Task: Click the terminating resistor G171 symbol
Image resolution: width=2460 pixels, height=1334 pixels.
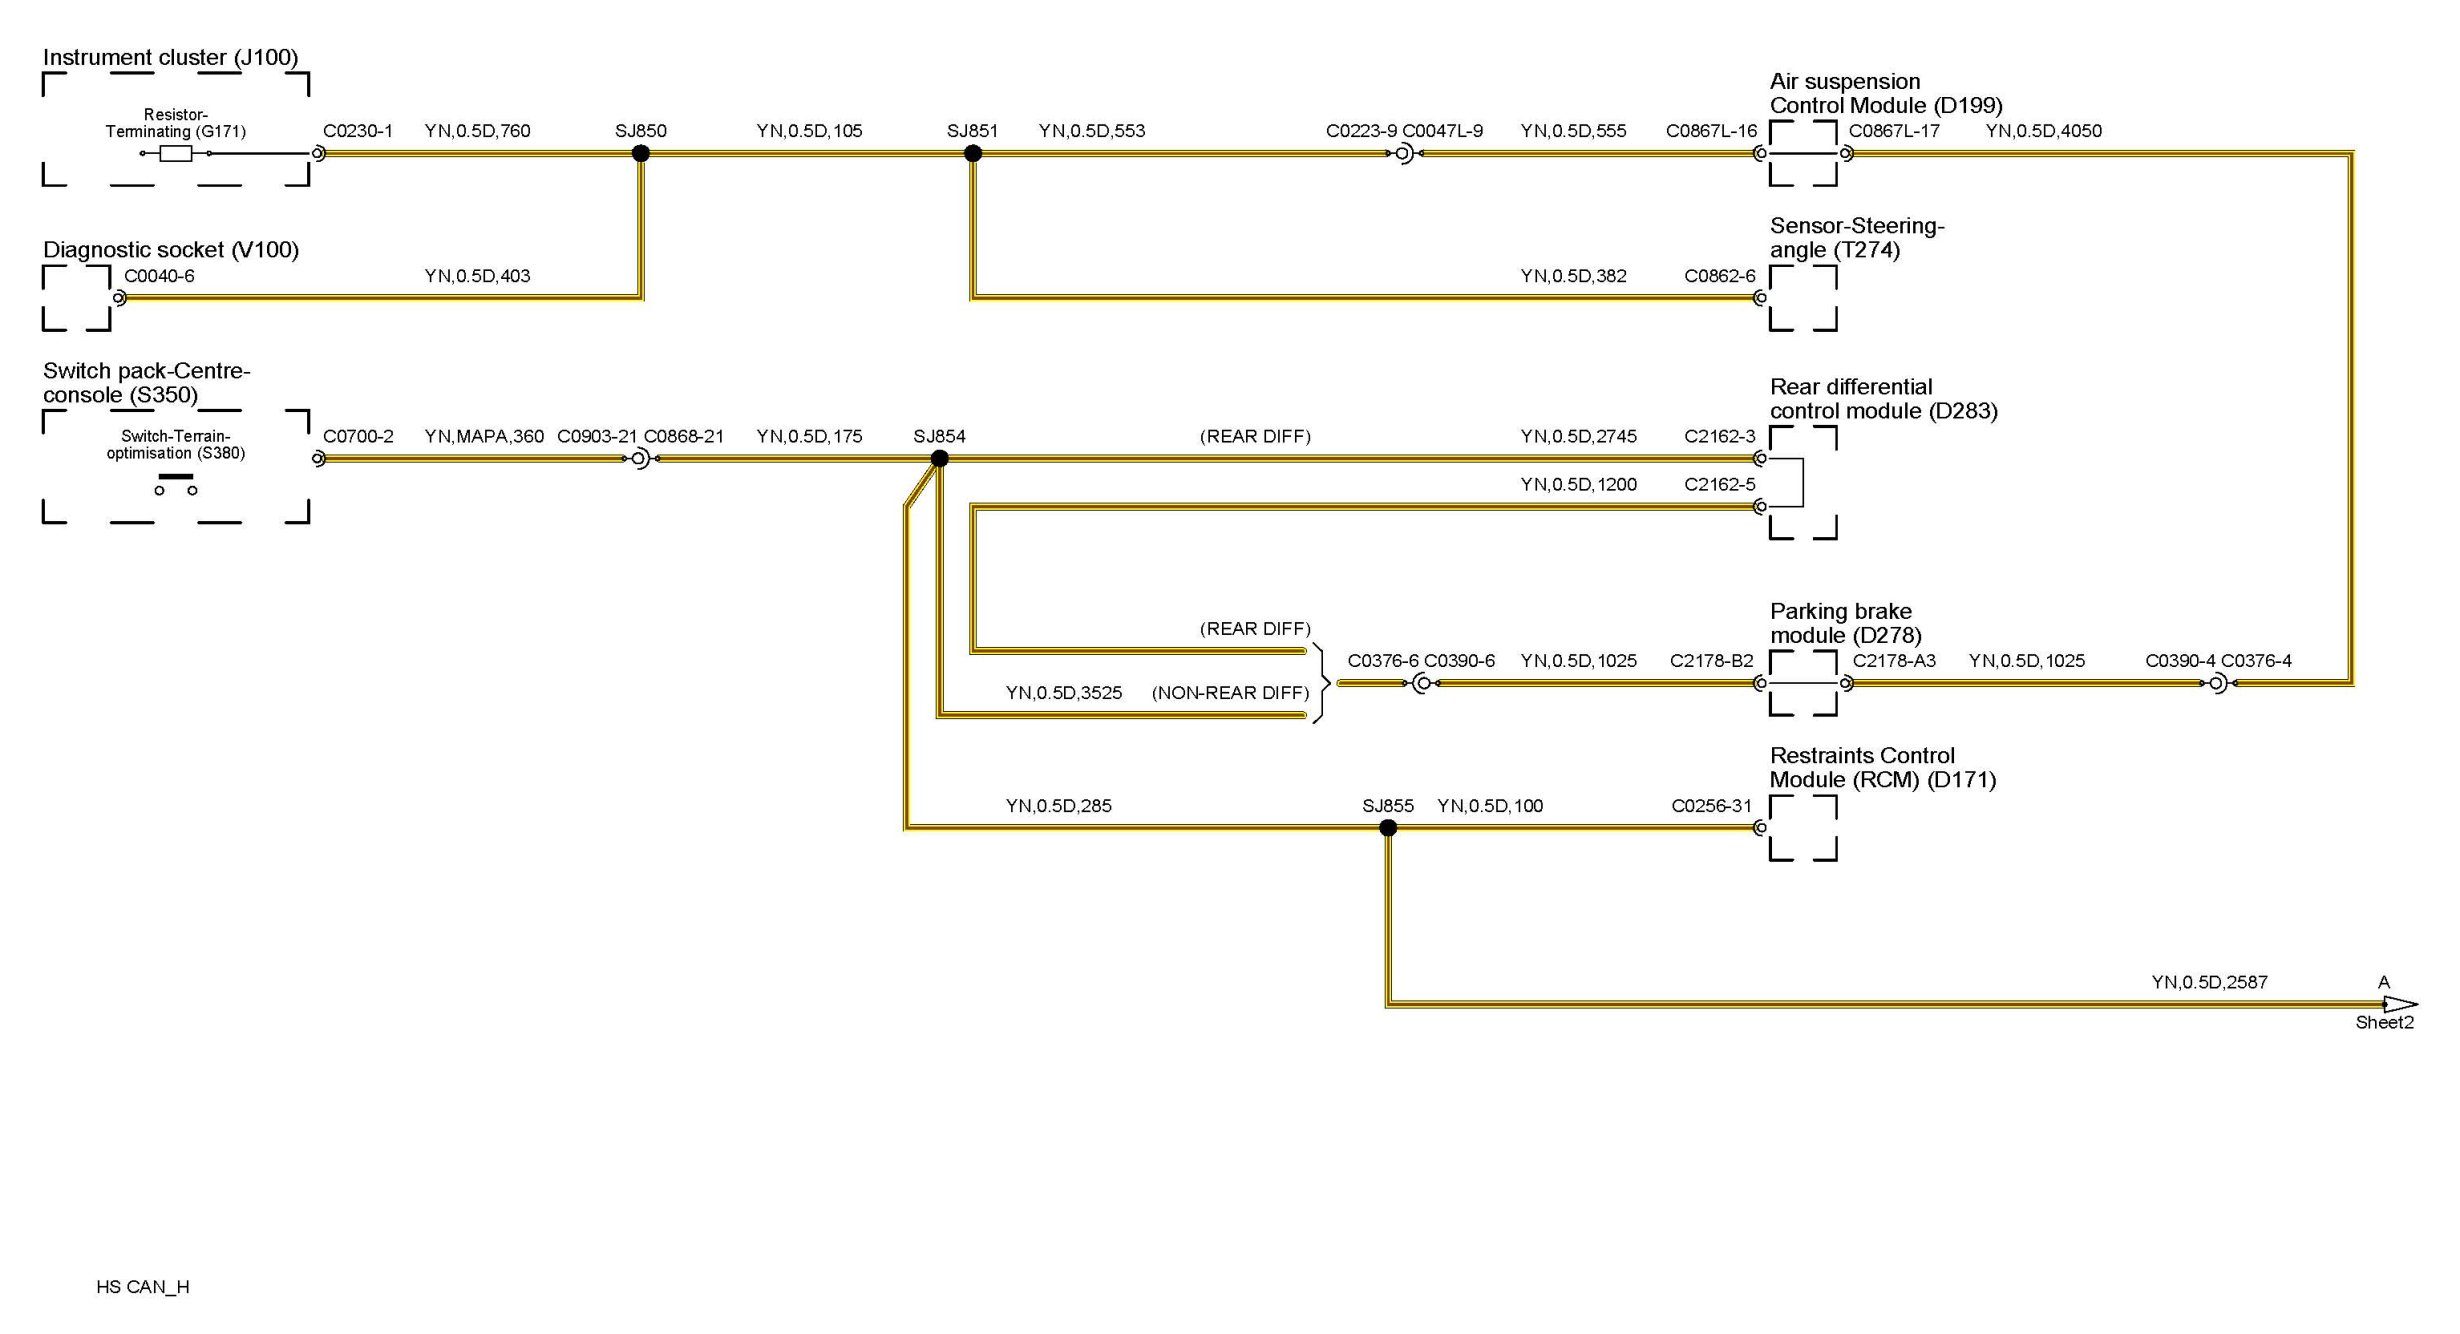Action: [x=176, y=153]
